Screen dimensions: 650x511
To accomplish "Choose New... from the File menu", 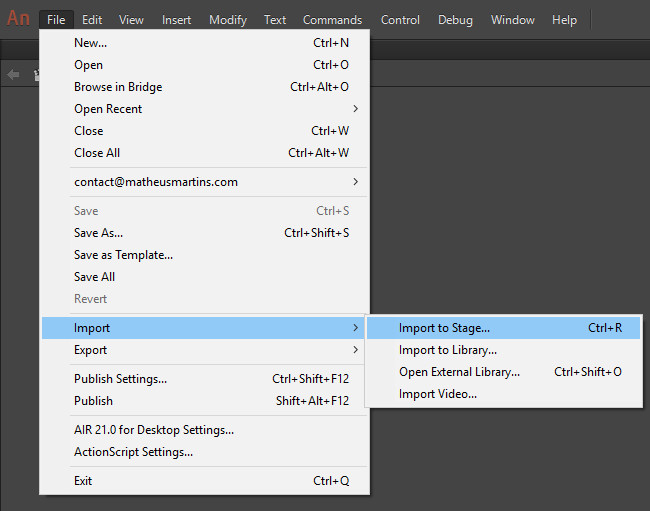I will click(206, 43).
